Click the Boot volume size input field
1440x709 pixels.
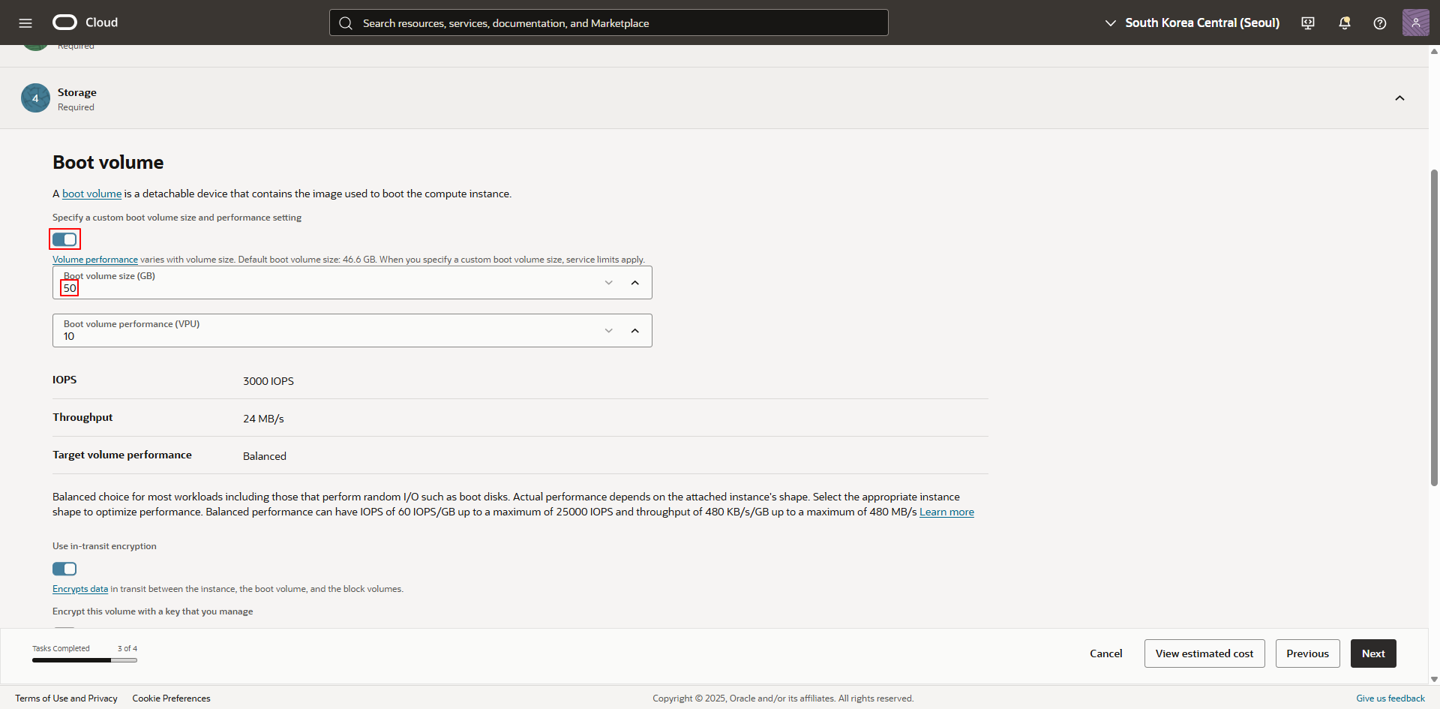pos(320,288)
